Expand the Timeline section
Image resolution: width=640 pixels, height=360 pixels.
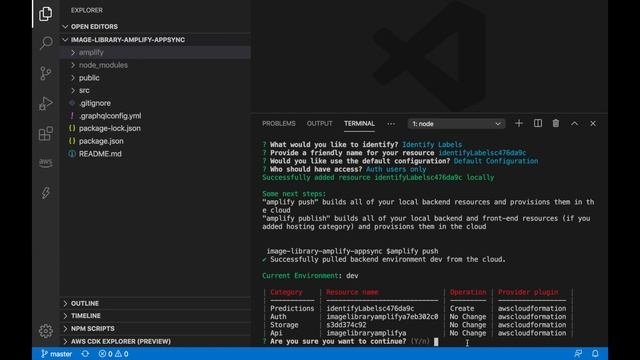click(155, 316)
